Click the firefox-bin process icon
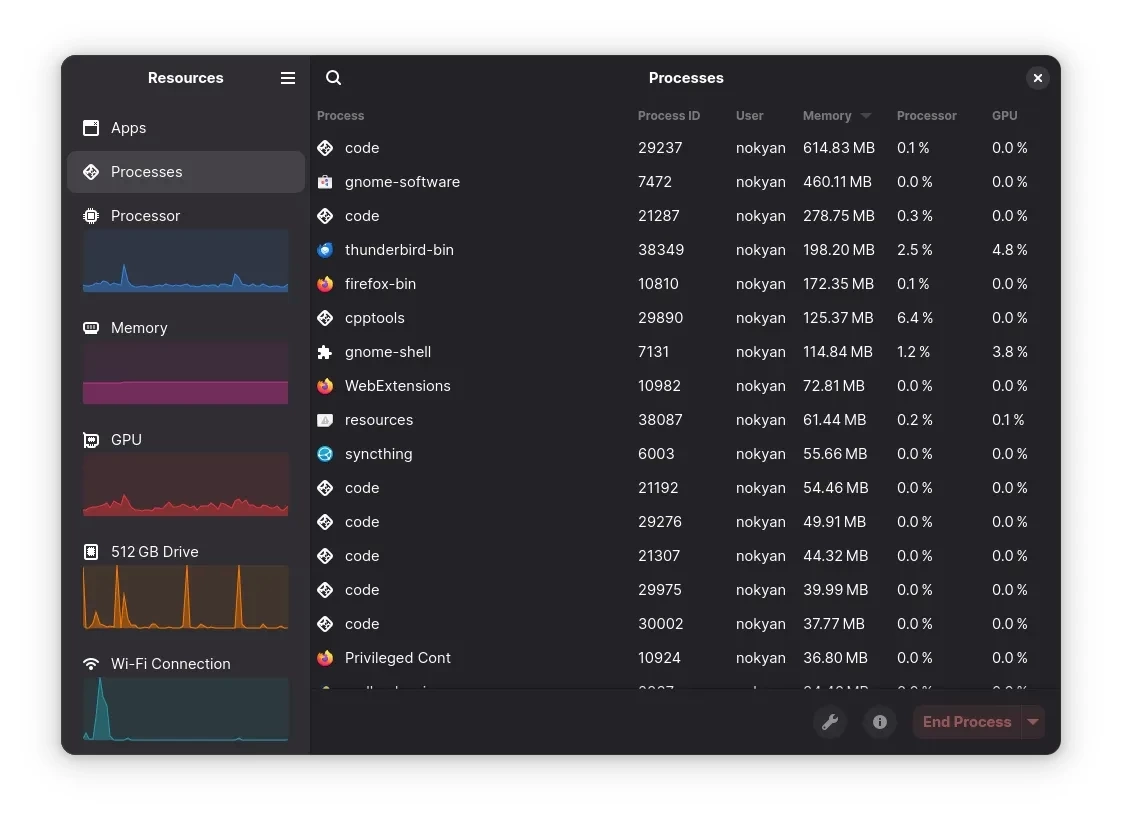Screen dimensions: 1122x822 [x=325, y=284]
